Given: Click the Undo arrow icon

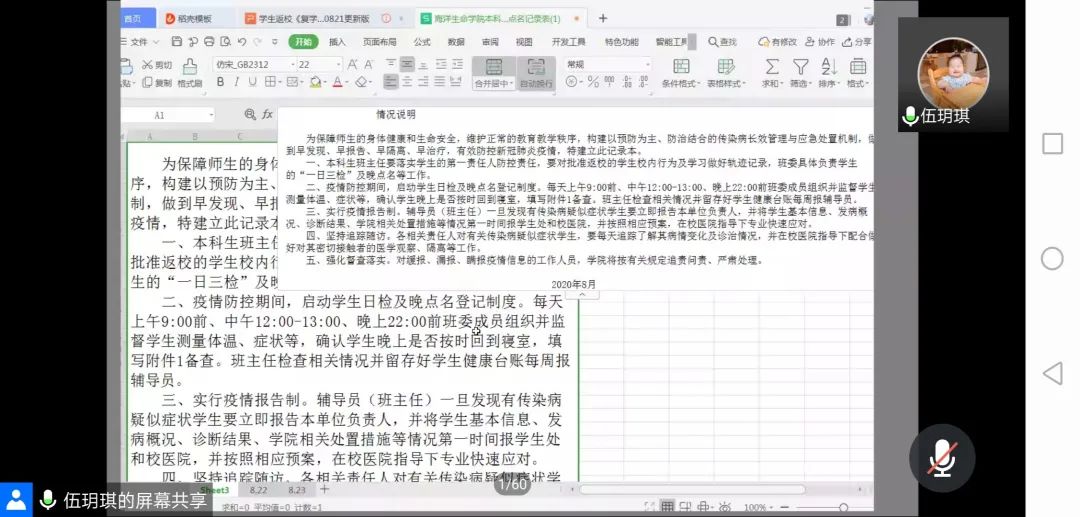Looking at the screenshot, I should (x=243, y=42).
